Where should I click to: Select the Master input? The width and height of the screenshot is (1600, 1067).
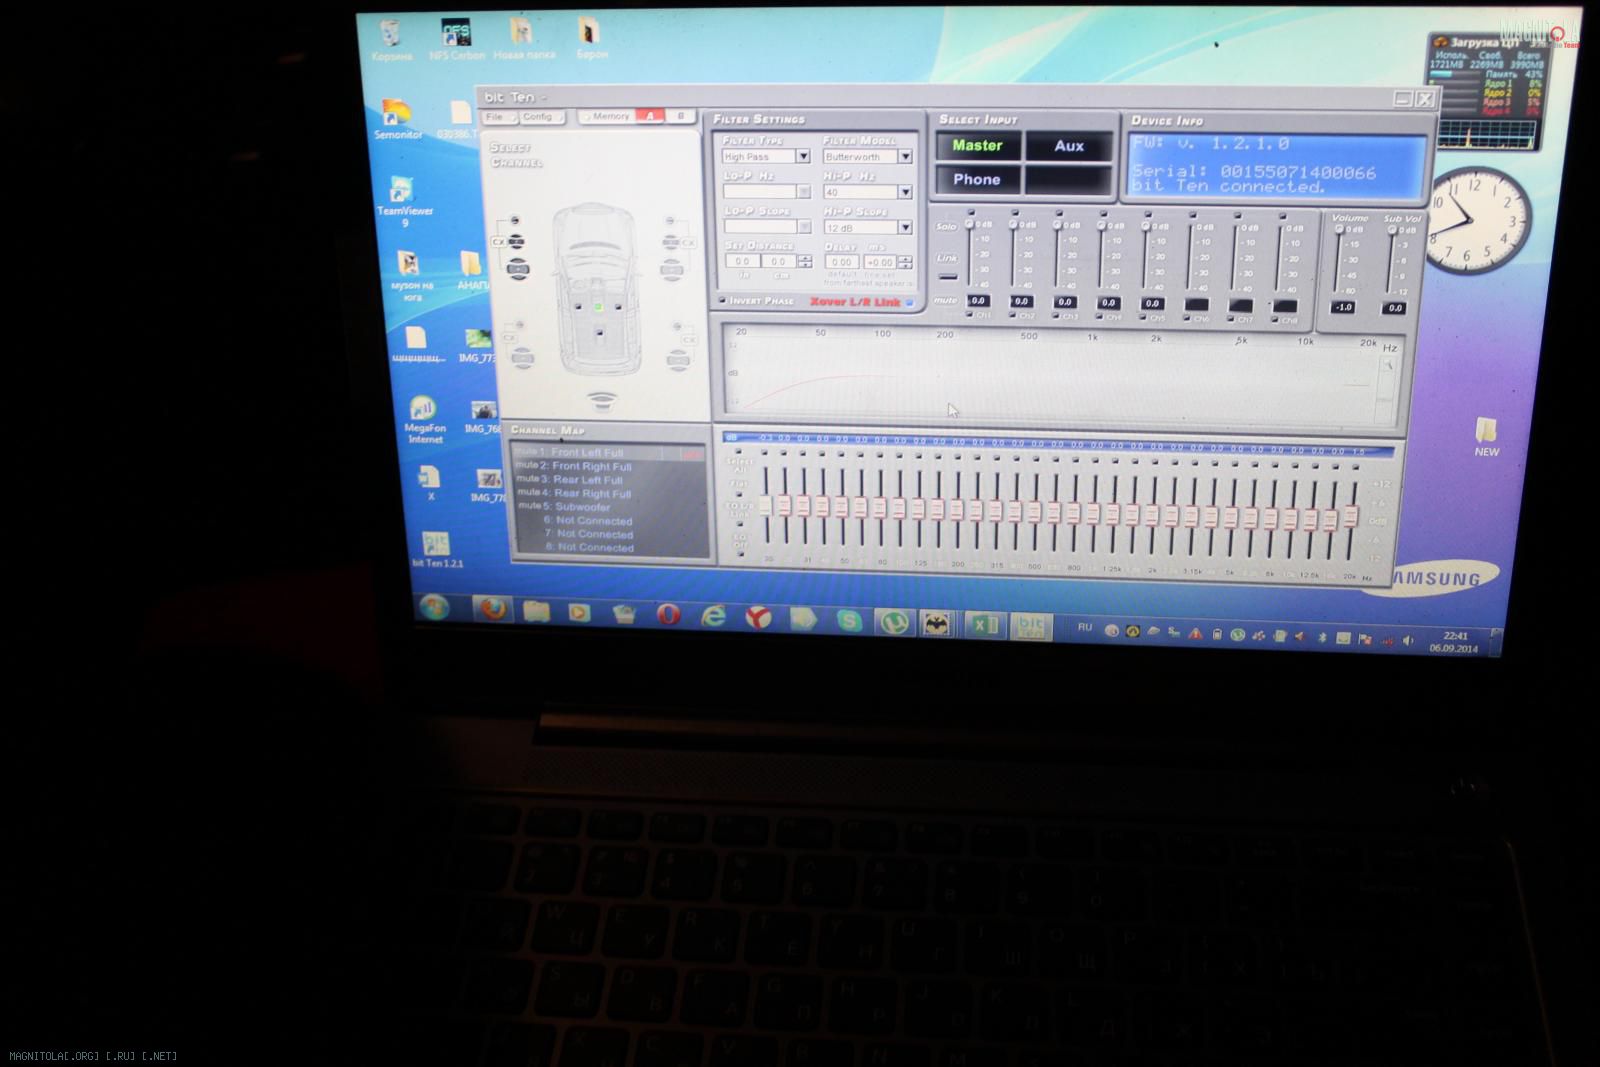[977, 146]
